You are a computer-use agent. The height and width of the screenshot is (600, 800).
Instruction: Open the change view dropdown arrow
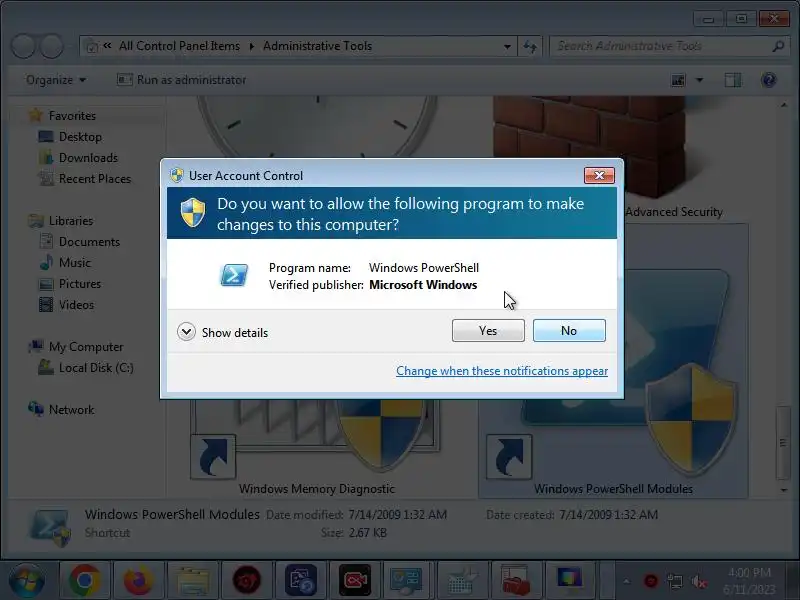coord(699,80)
